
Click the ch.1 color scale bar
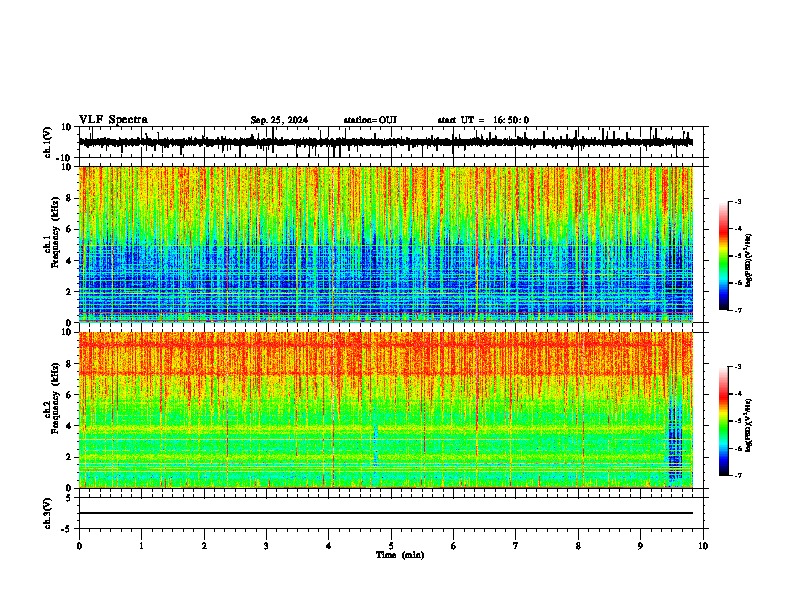click(724, 256)
